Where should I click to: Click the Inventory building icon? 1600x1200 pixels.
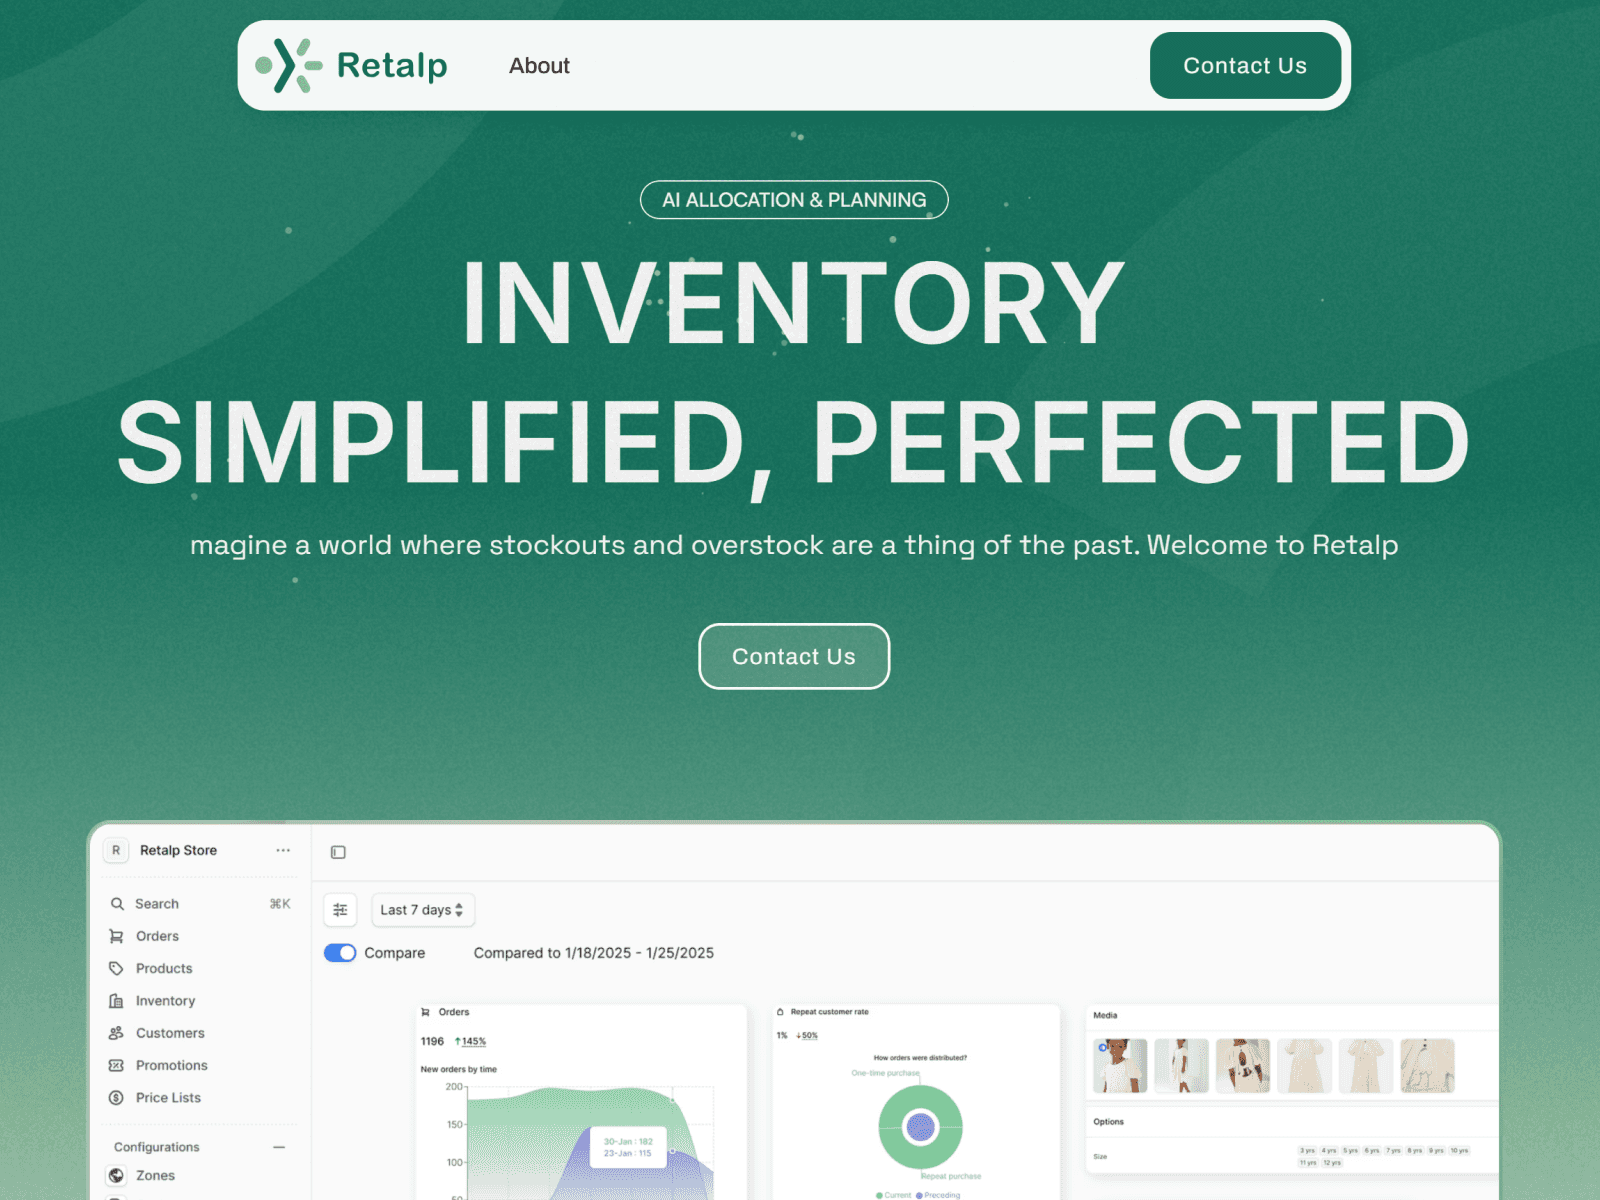117,1001
